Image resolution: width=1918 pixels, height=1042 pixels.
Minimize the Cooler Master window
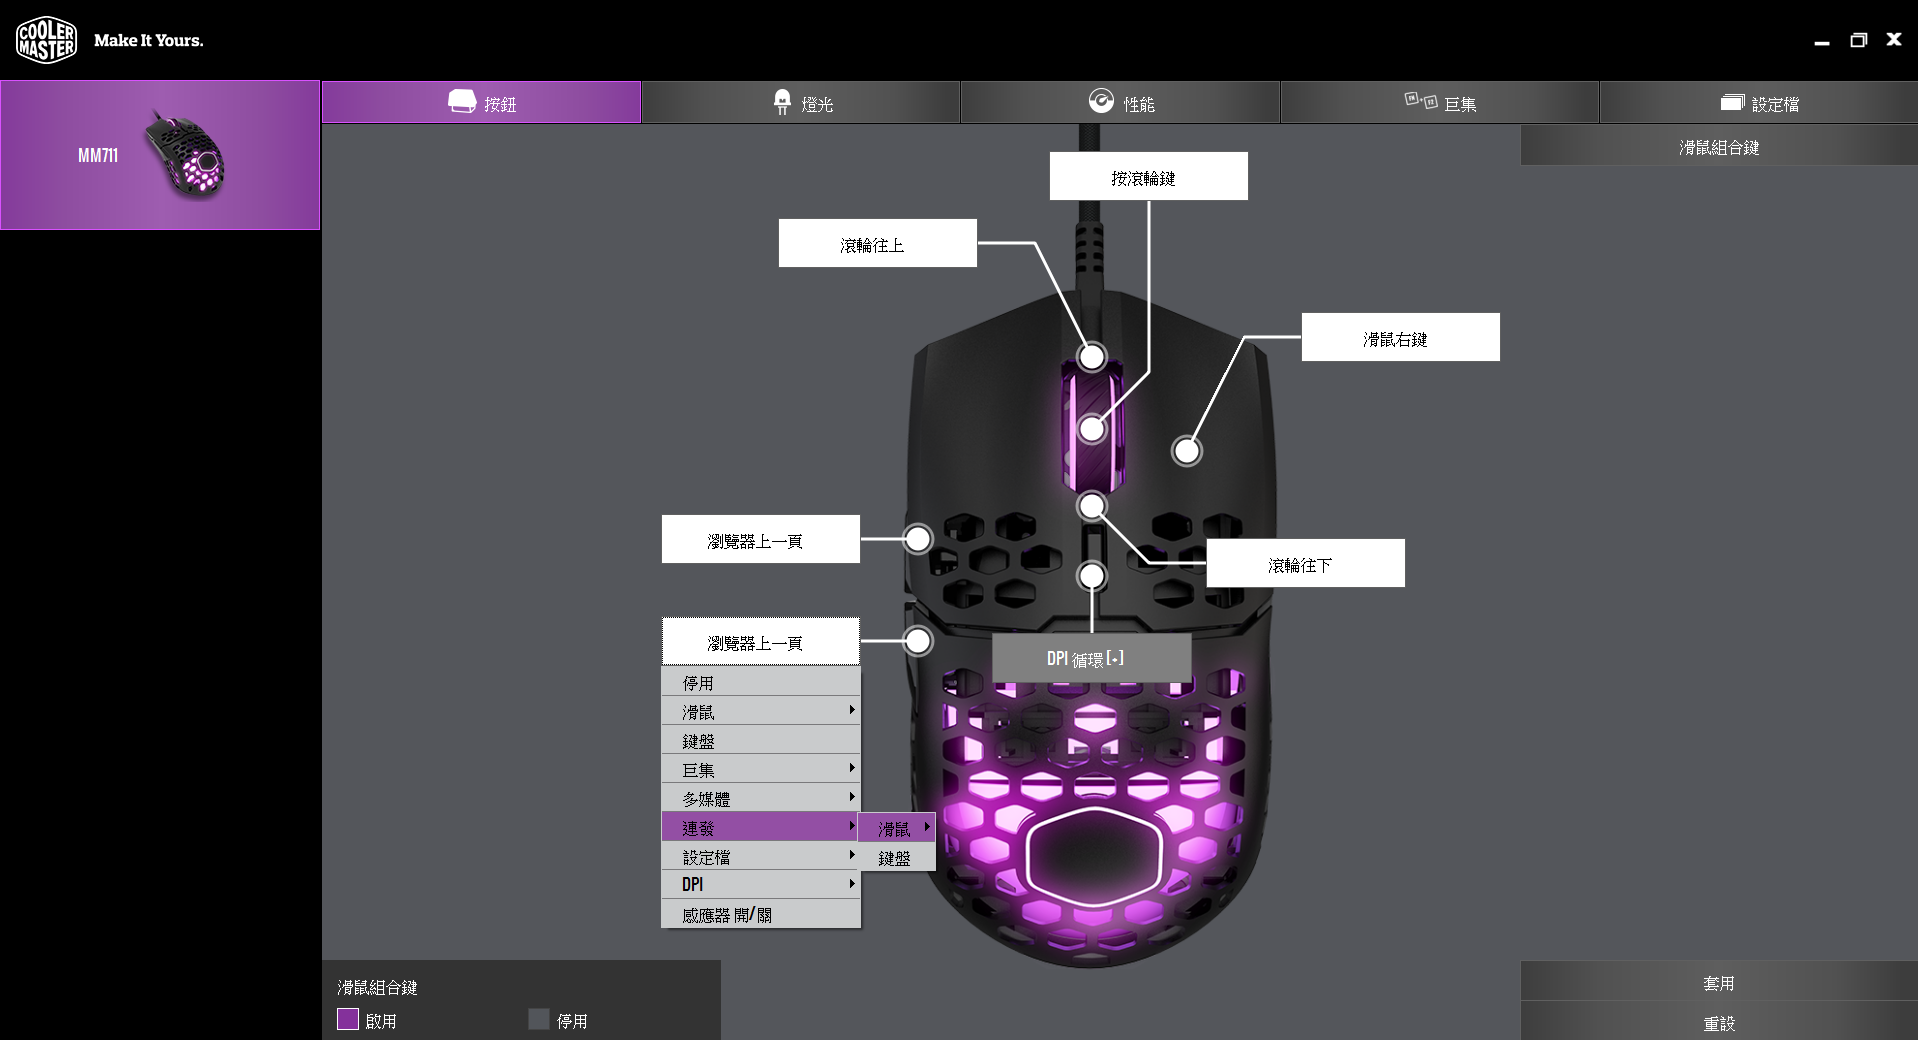(1822, 41)
